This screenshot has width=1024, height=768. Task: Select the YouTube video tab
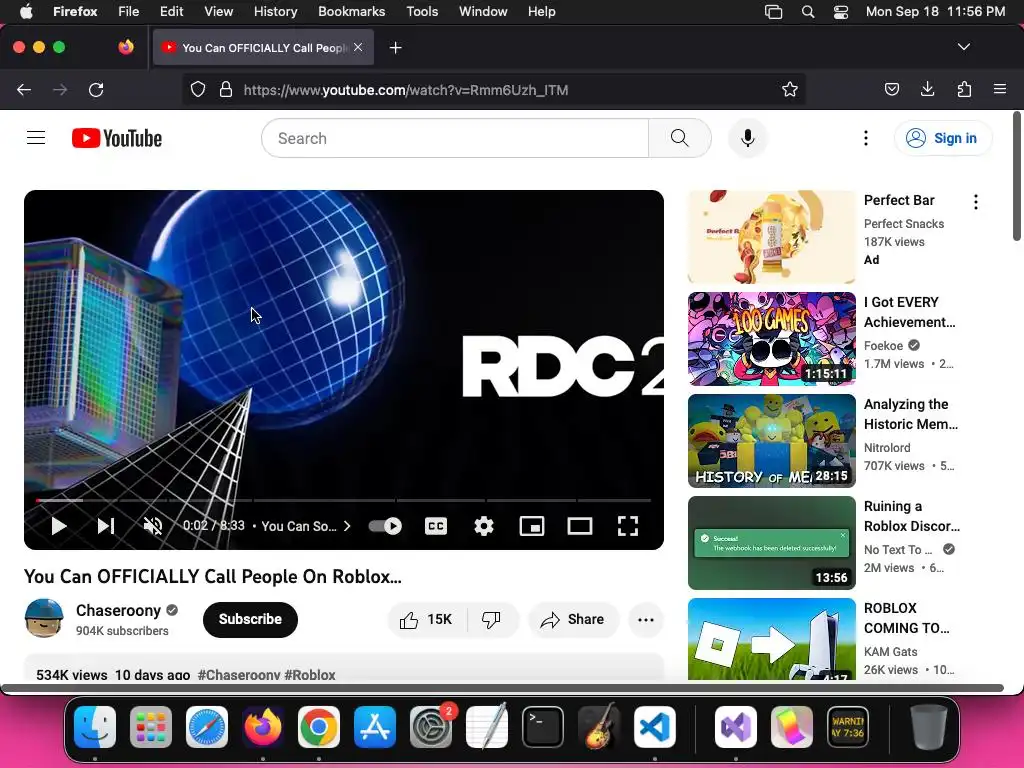pos(263,47)
